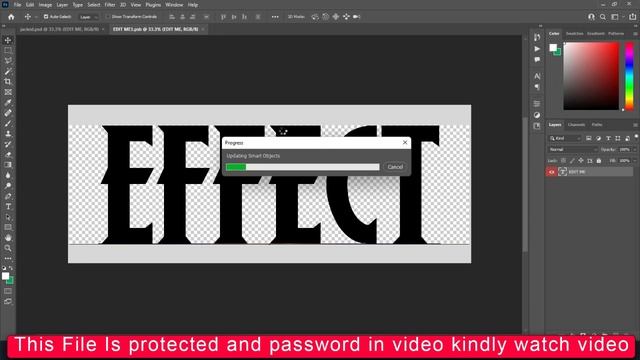Click the rainbow hue slider
Screen dimensions: 640x360
[x=629, y=76]
